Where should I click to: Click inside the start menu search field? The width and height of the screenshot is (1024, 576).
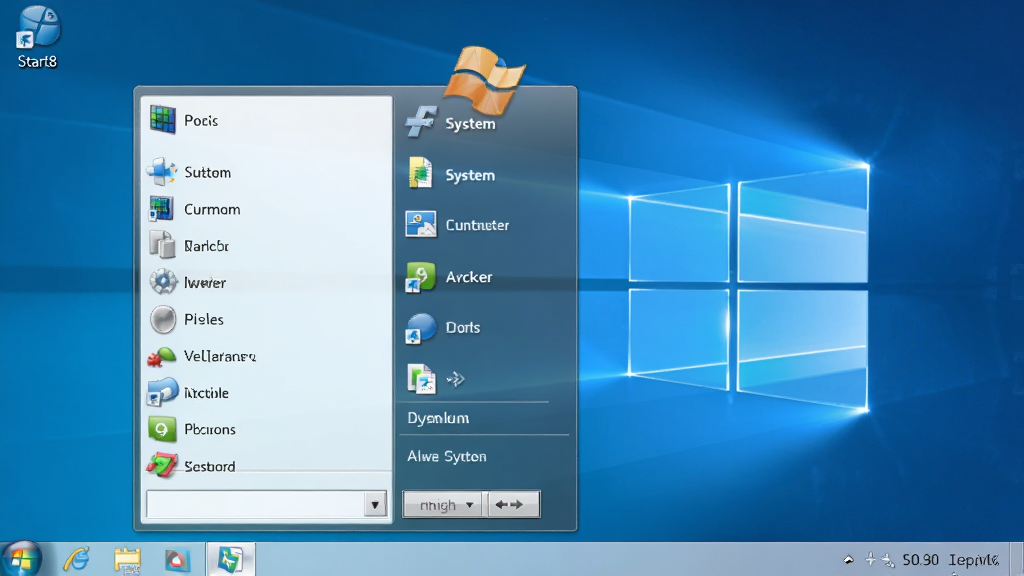coord(255,505)
